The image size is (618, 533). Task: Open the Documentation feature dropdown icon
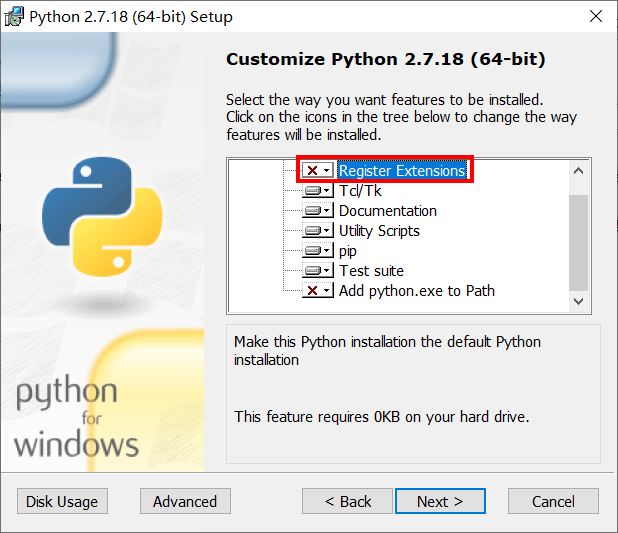318,211
